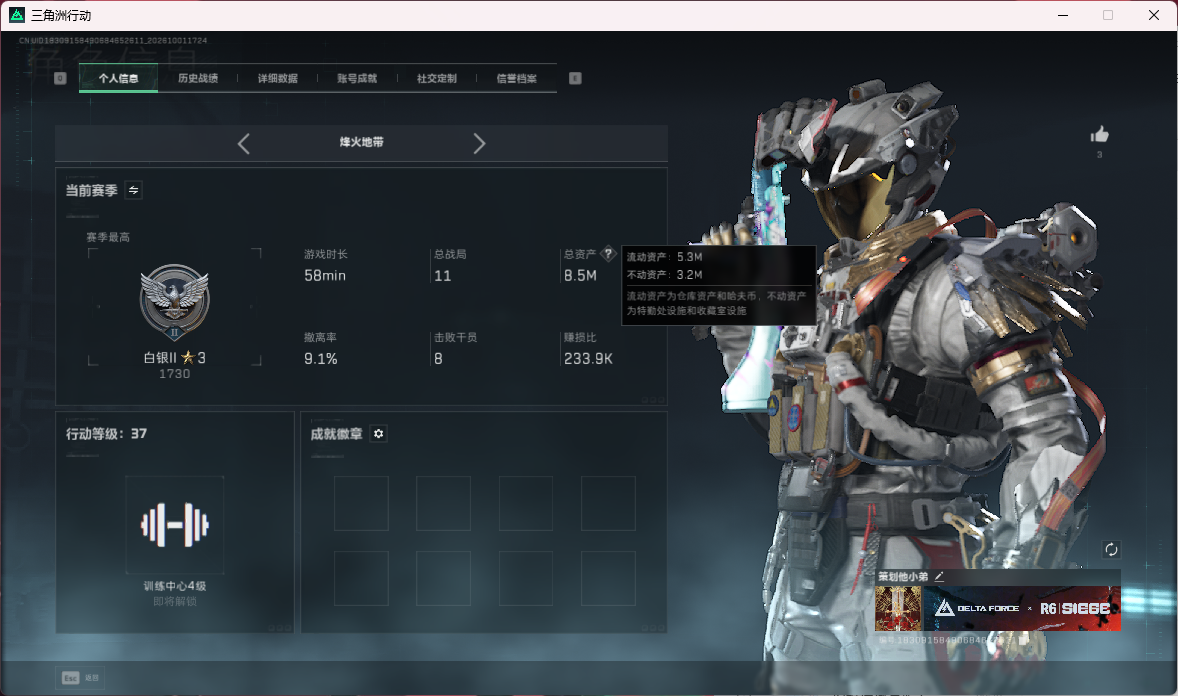This screenshot has width=1178, height=696.
Task: Open the 详细数据 tab
Action: click(x=277, y=78)
